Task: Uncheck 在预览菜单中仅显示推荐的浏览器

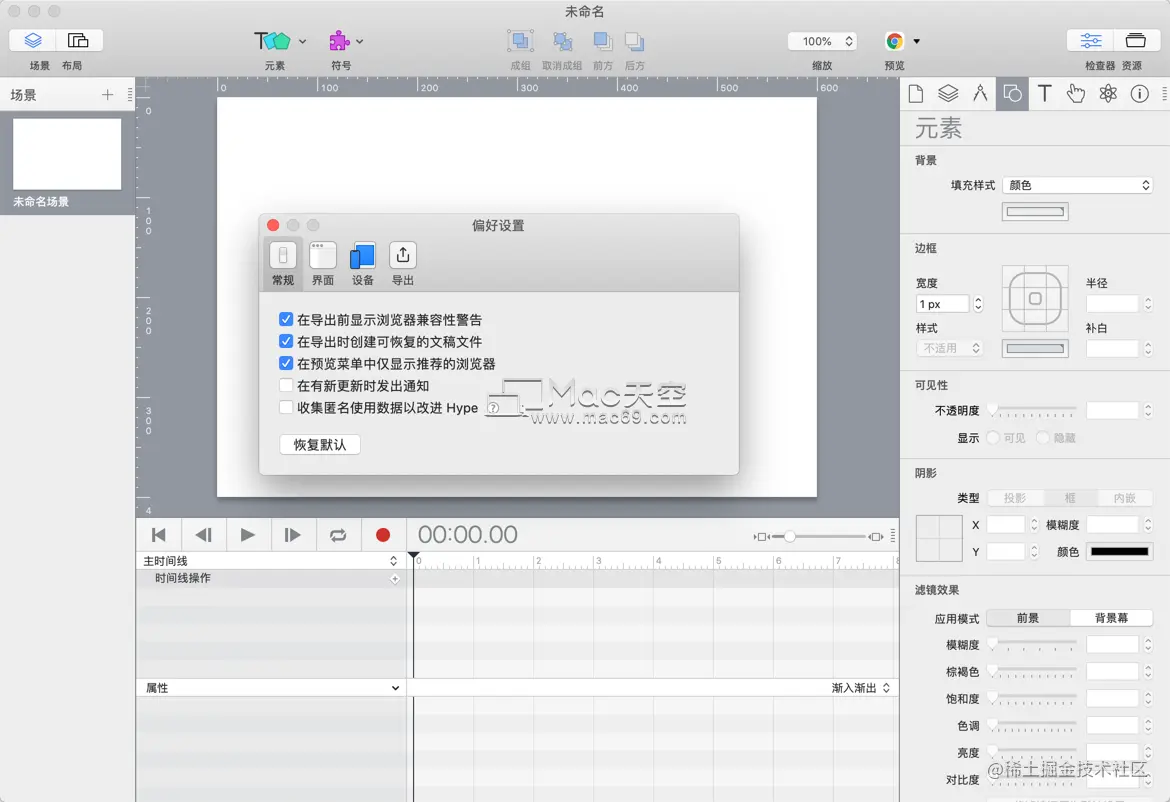Action: [x=286, y=363]
